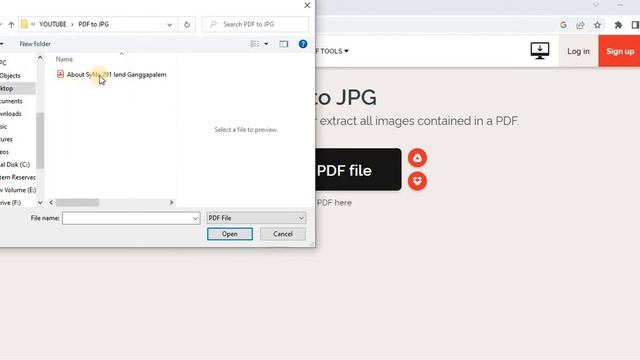
Task: Select System Reserved drive in navigation pane
Action: [18, 177]
